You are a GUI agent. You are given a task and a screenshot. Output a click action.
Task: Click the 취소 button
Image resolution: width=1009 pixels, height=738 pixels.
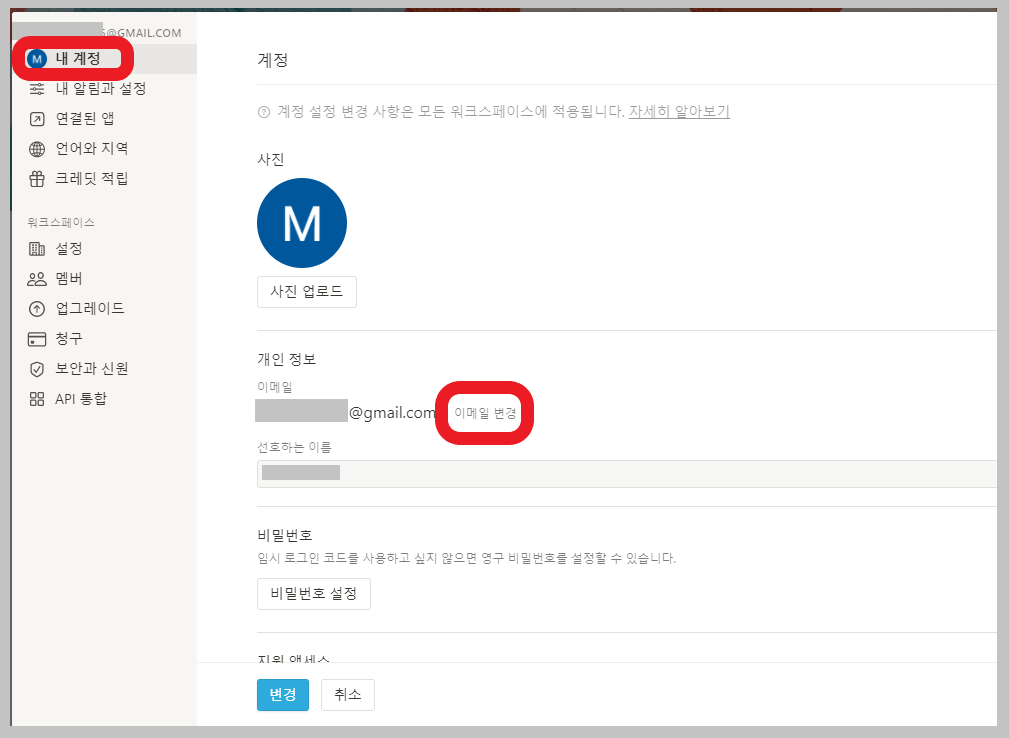coord(347,694)
